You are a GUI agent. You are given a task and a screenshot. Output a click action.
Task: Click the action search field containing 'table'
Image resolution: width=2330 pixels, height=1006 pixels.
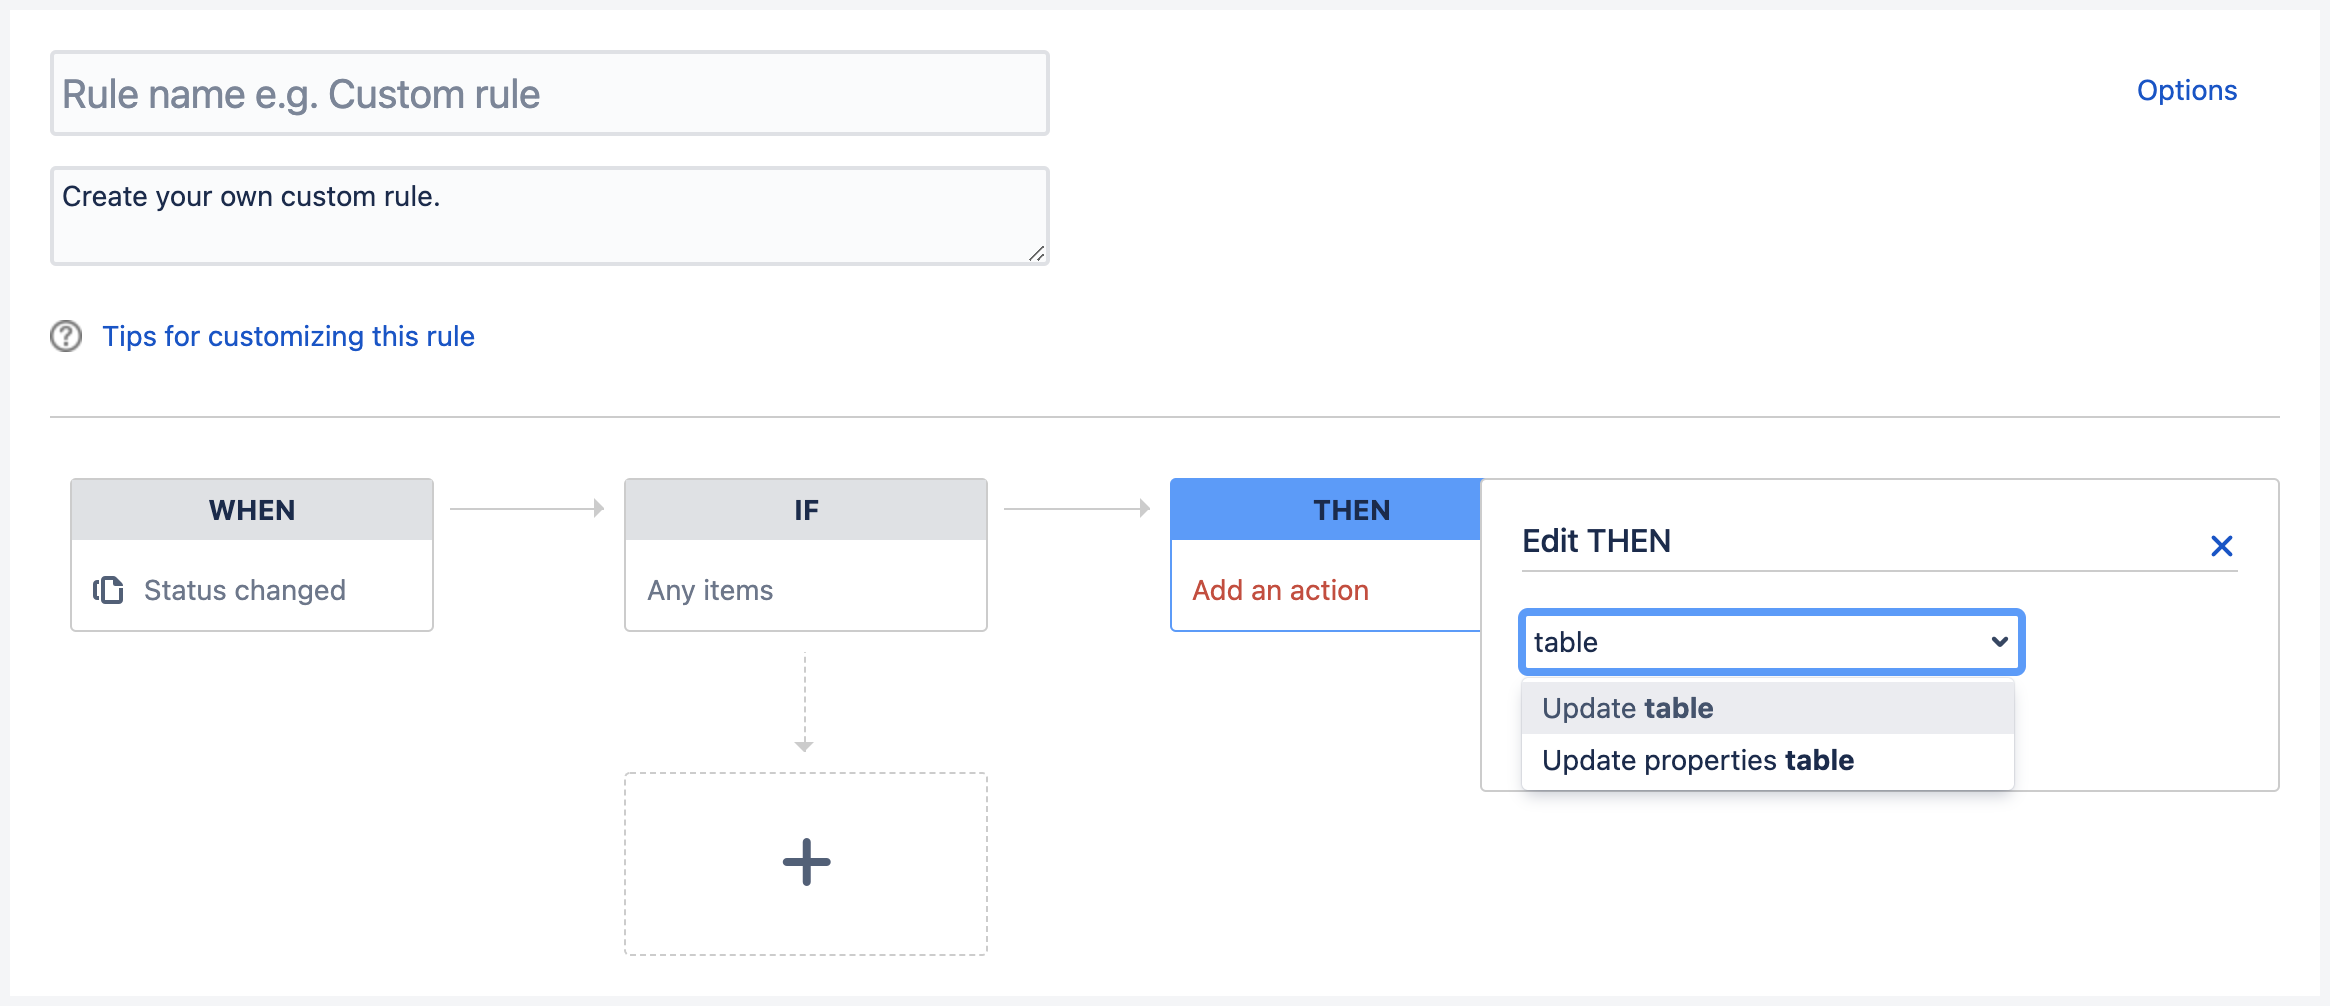point(1750,642)
